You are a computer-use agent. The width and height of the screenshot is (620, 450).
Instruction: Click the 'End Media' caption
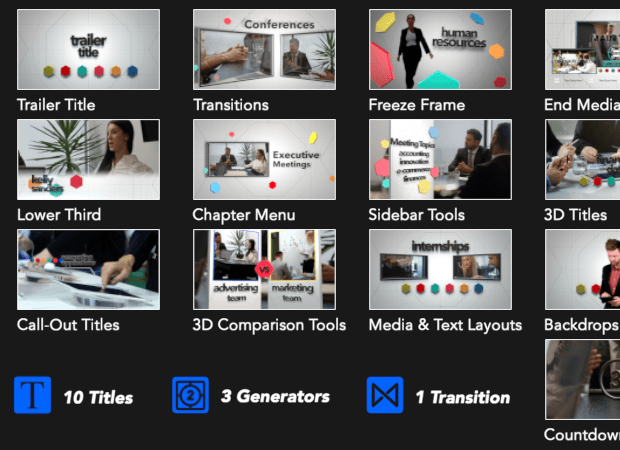582,105
